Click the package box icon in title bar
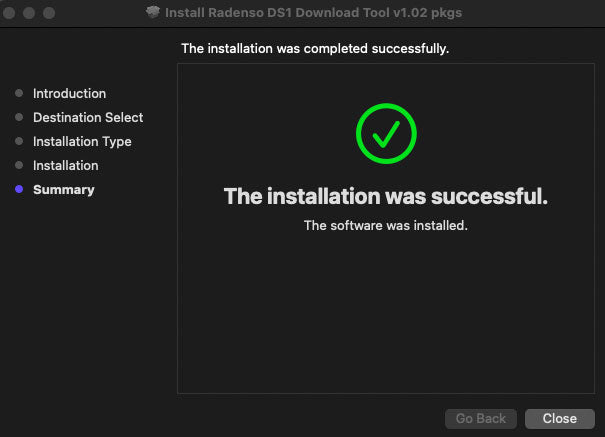605x437 pixels. [x=153, y=12]
